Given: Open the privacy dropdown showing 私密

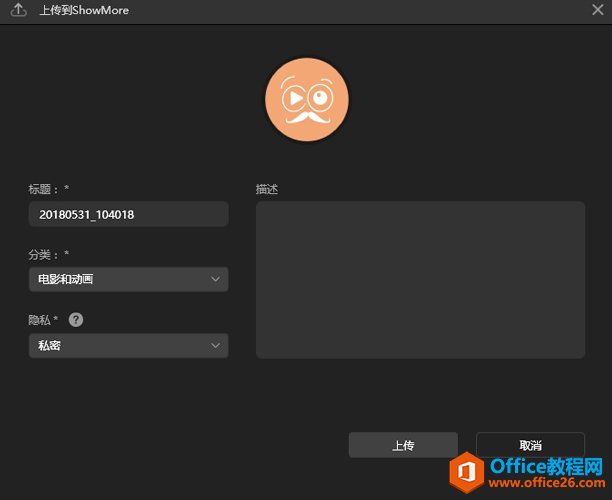Looking at the screenshot, I should (x=129, y=345).
